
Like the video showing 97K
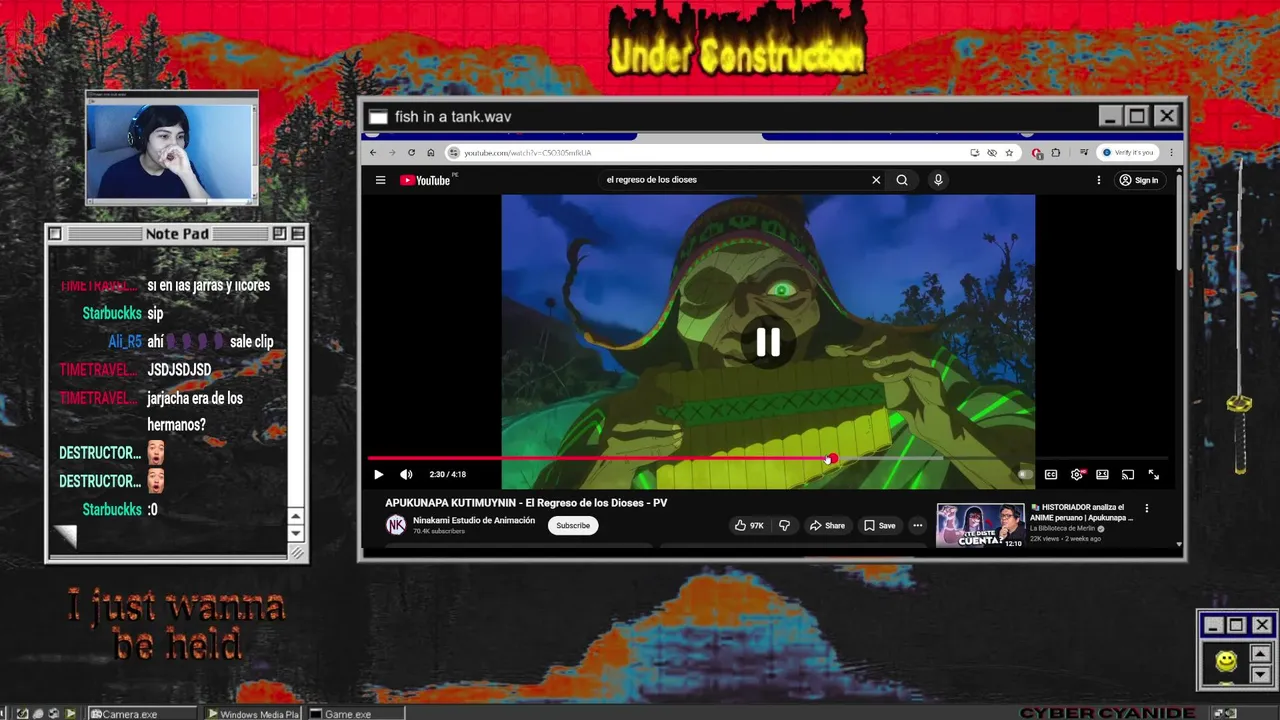[749, 525]
